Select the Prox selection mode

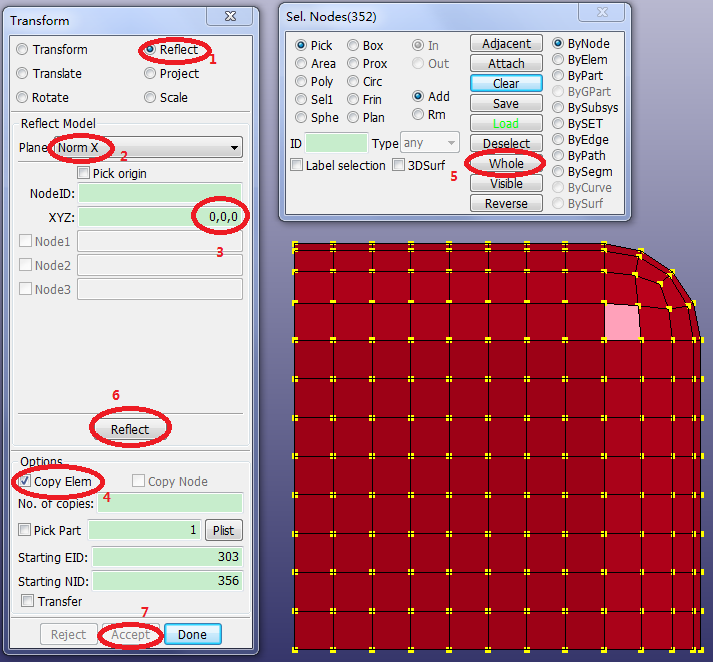tap(353, 63)
